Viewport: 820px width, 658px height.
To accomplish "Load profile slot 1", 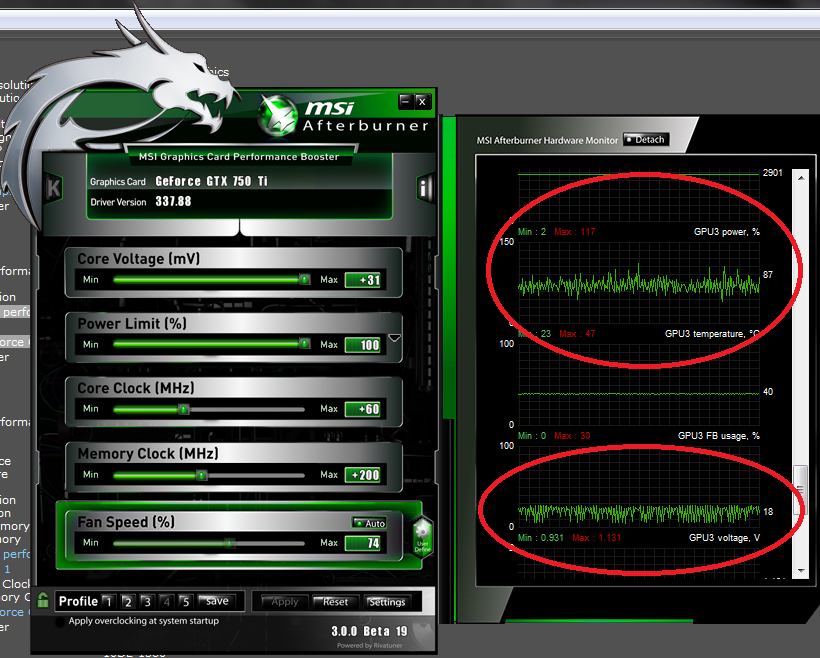I will [108, 602].
